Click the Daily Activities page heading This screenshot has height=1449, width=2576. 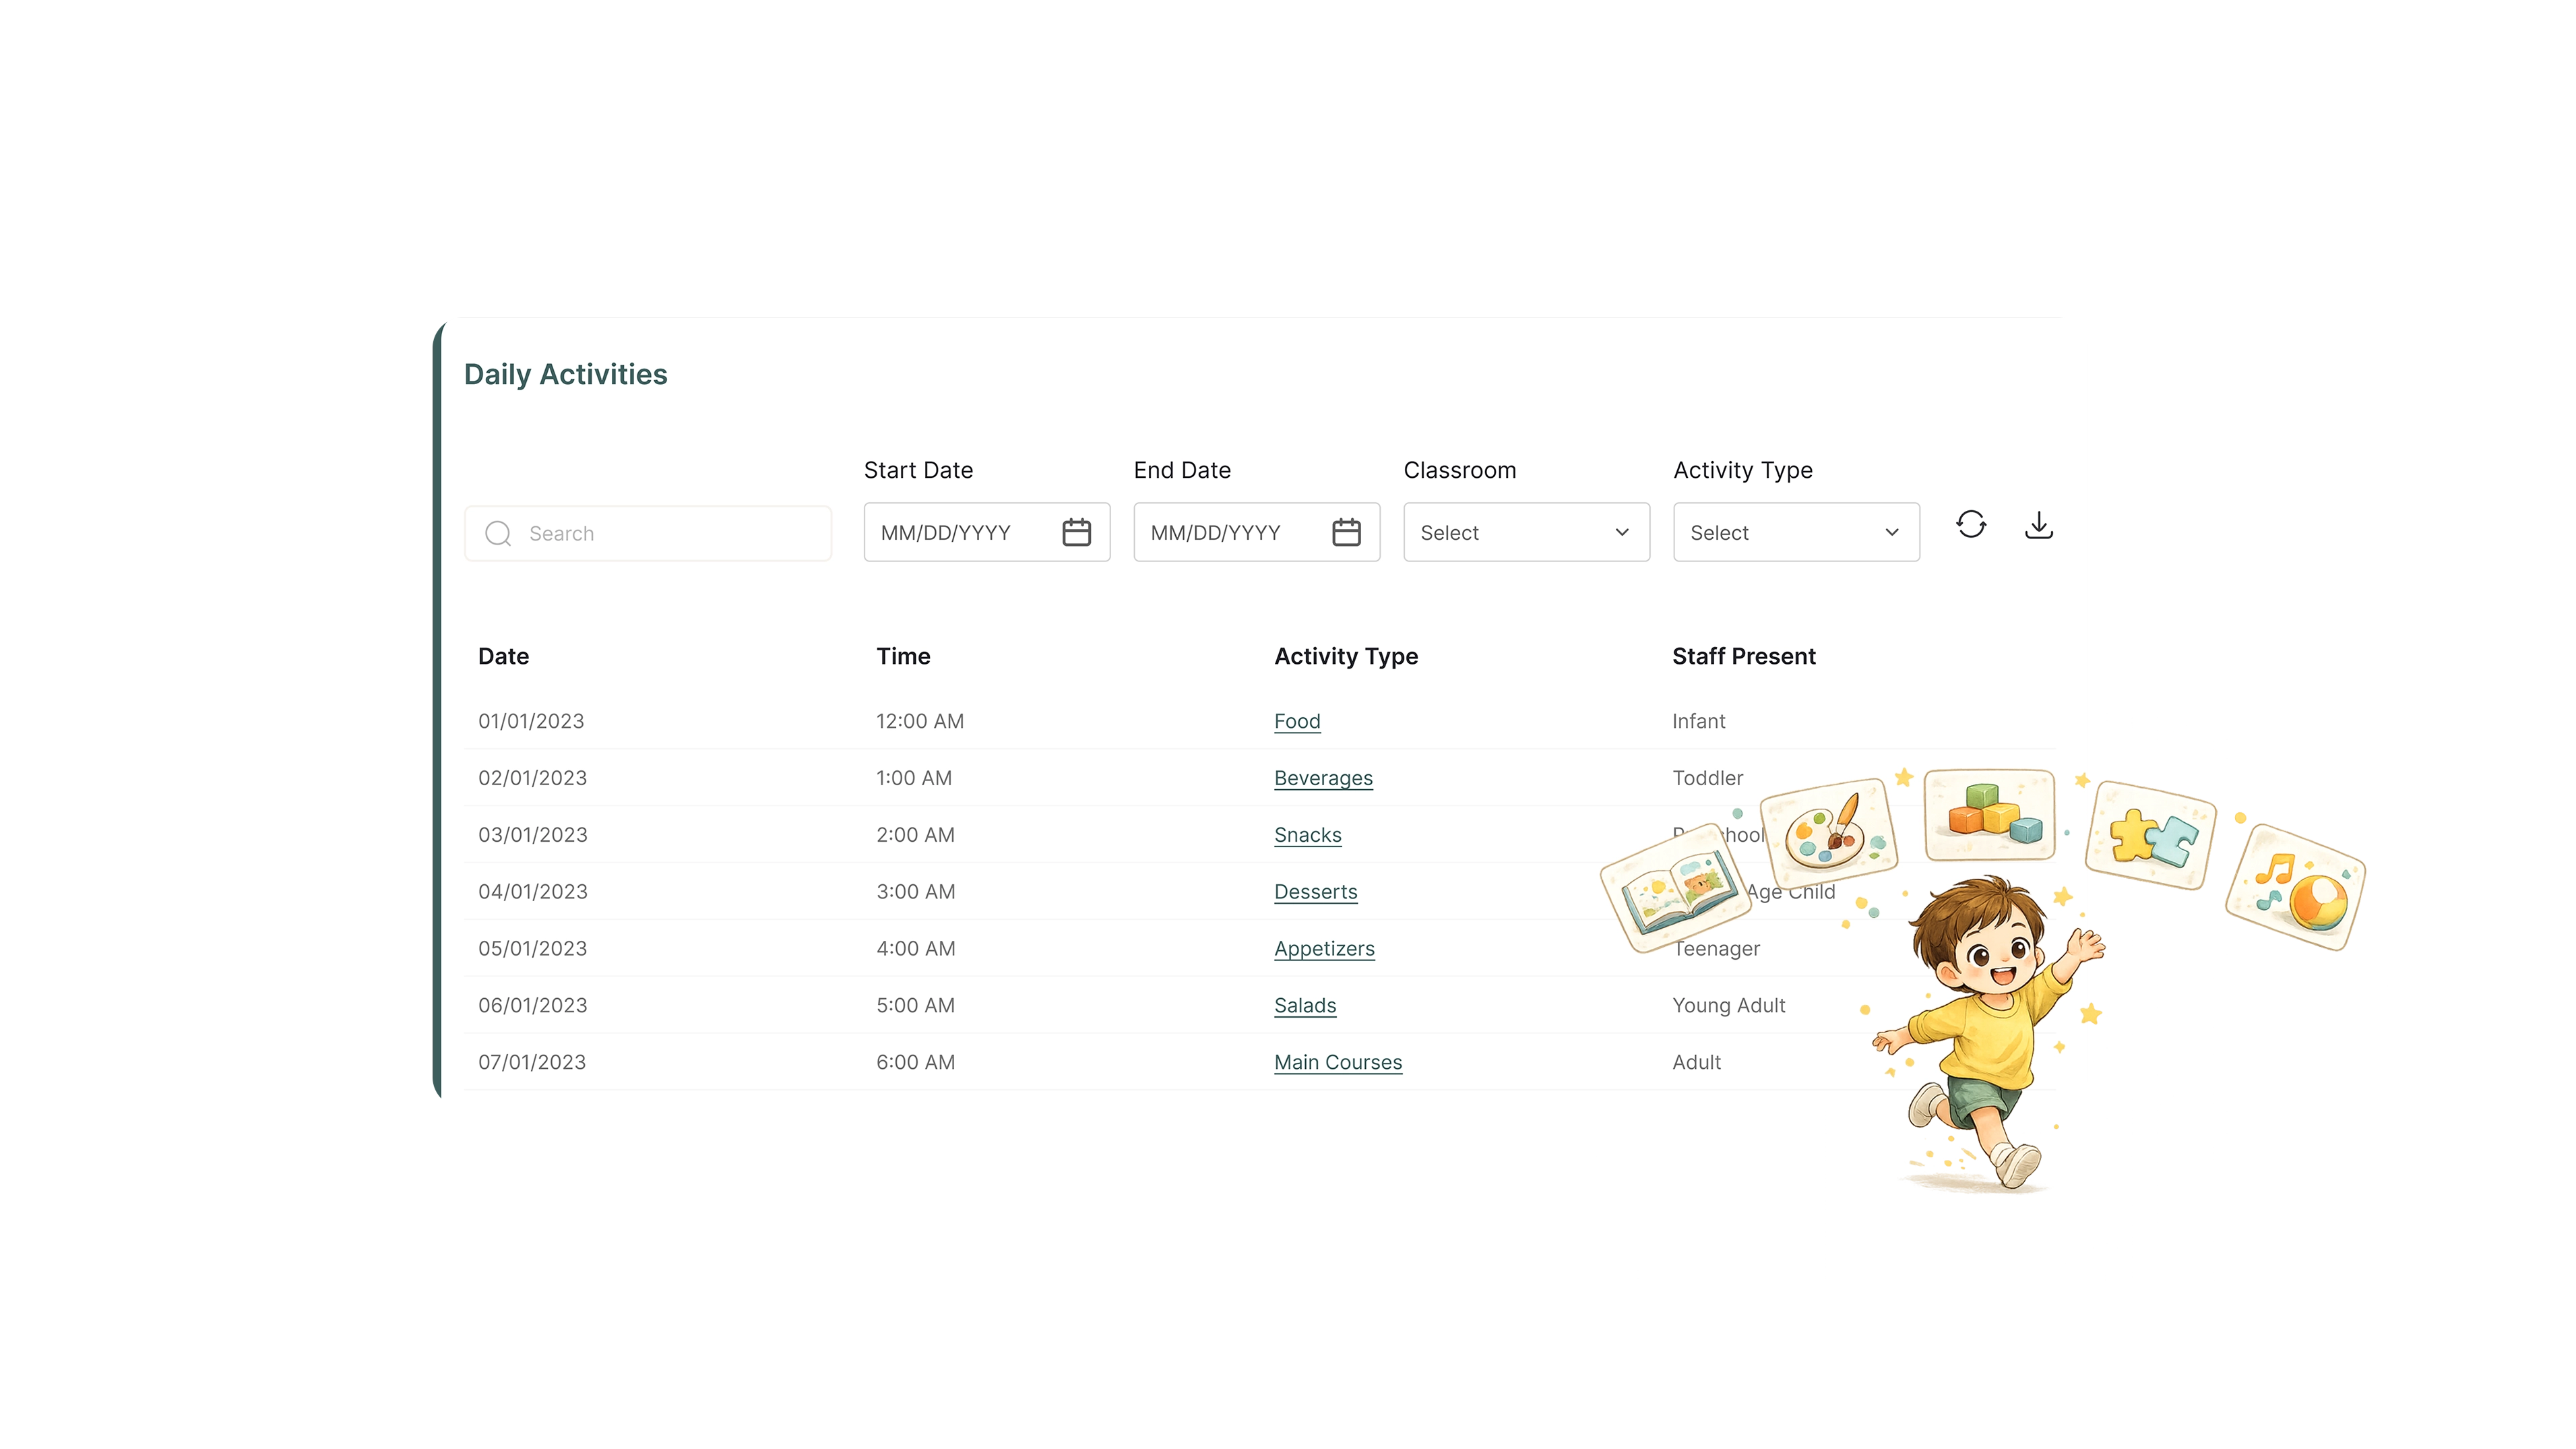pos(566,374)
